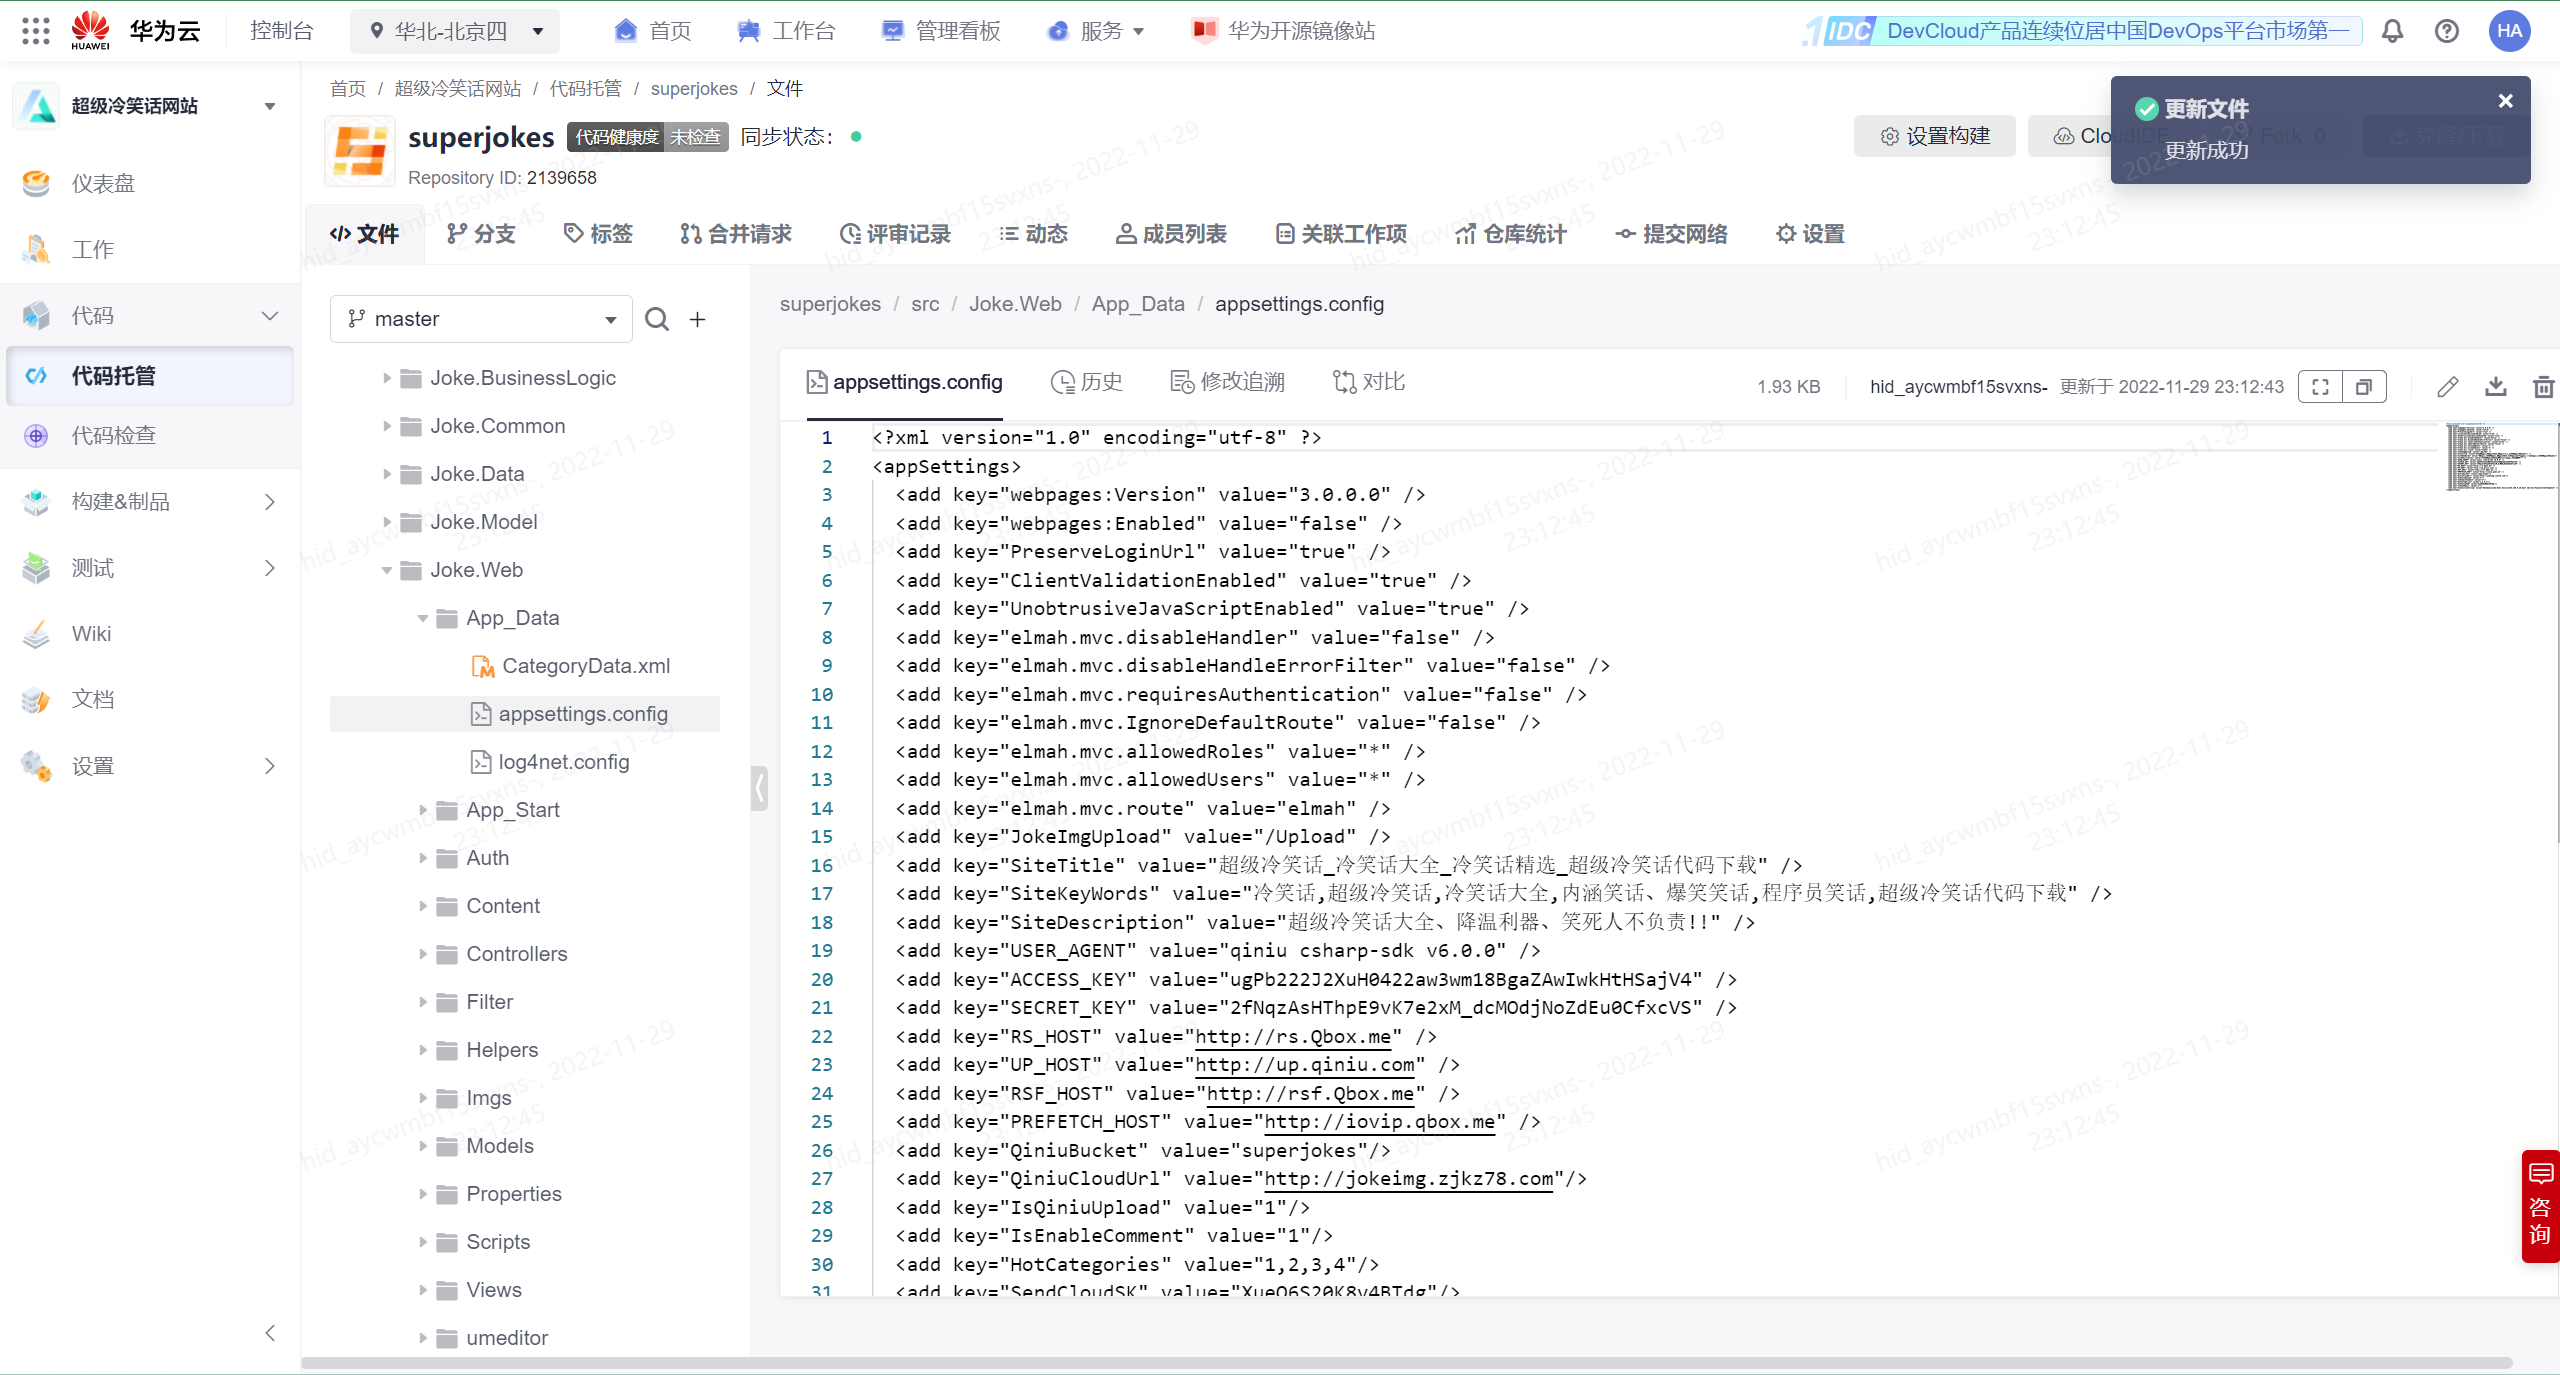Image resolution: width=2560 pixels, height=1375 pixels.
Task: Open the HA user avatar menu
Action: pos(2510,31)
